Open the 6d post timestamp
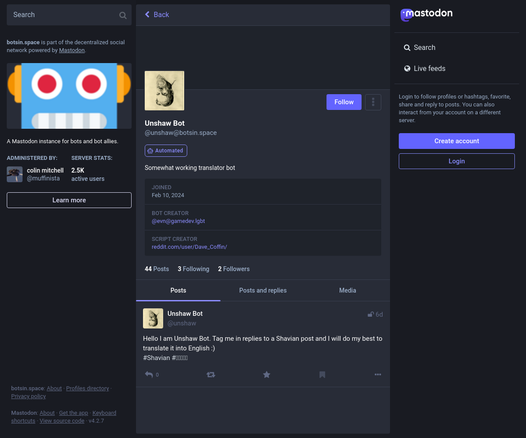This screenshot has width=526, height=438. tap(379, 314)
